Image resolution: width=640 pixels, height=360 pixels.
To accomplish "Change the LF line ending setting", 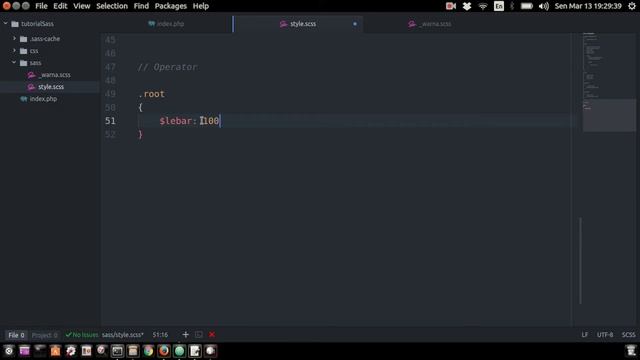I will click(584, 335).
